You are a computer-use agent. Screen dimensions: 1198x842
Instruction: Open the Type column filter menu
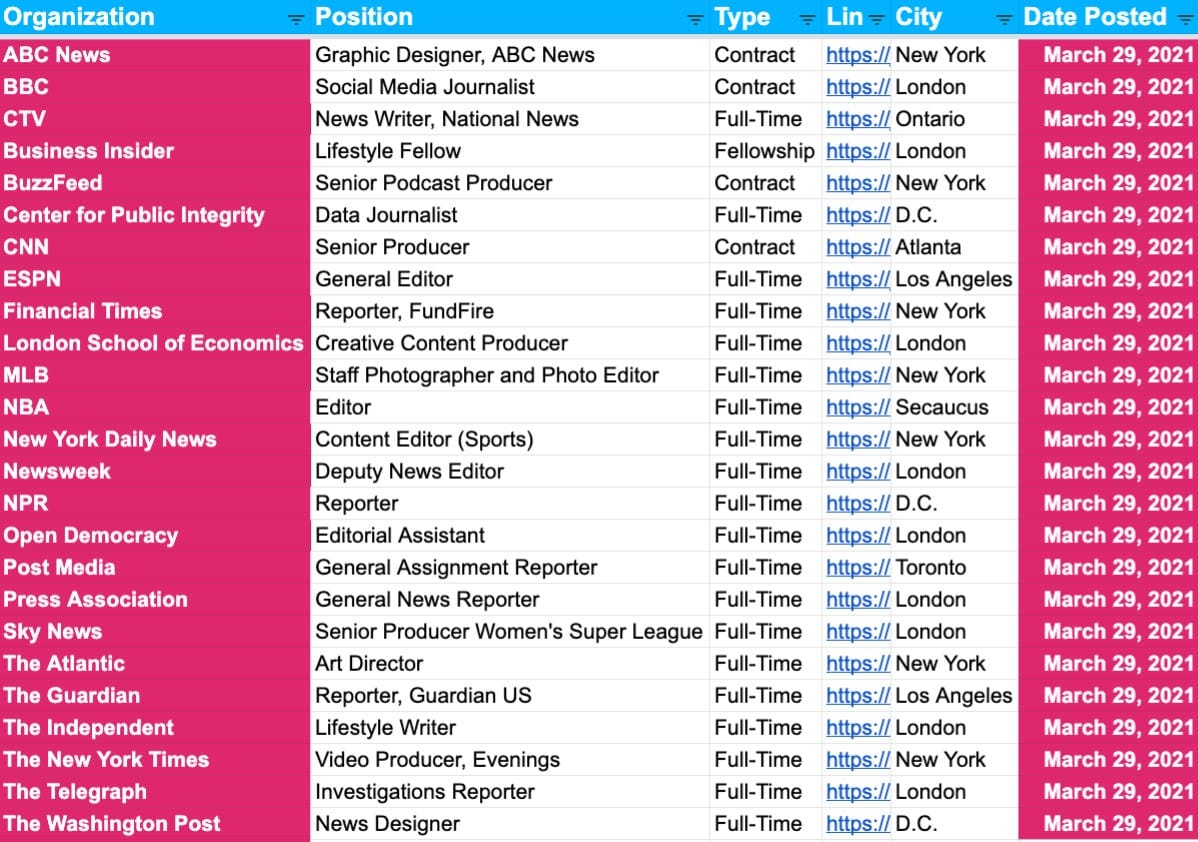click(807, 17)
